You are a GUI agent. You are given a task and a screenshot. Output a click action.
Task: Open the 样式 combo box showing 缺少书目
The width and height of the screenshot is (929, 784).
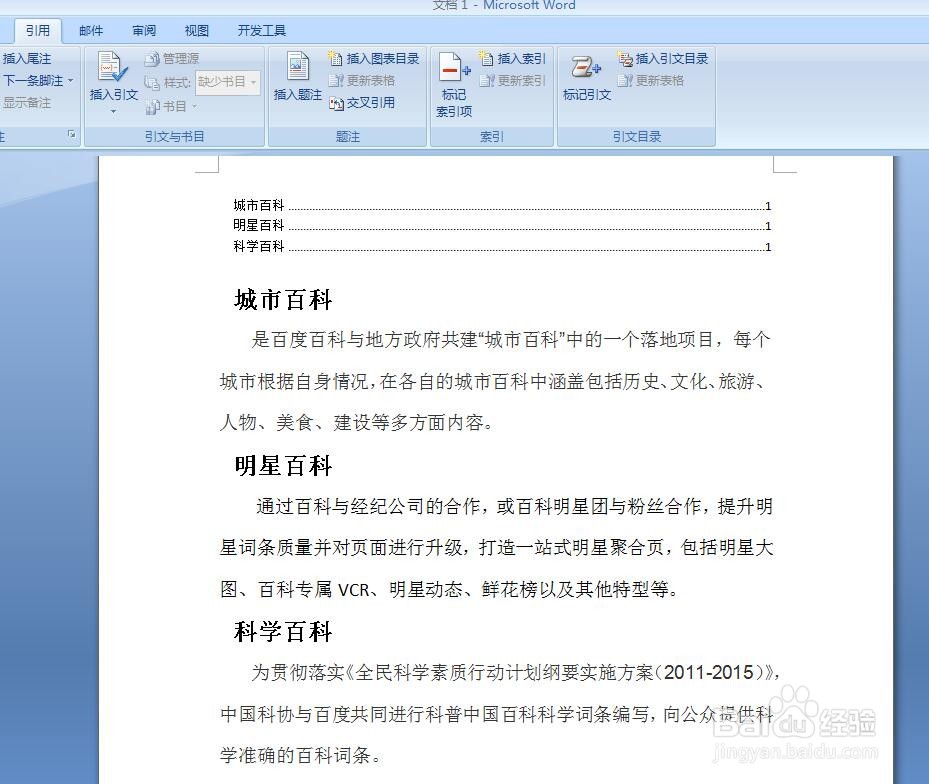[227, 82]
